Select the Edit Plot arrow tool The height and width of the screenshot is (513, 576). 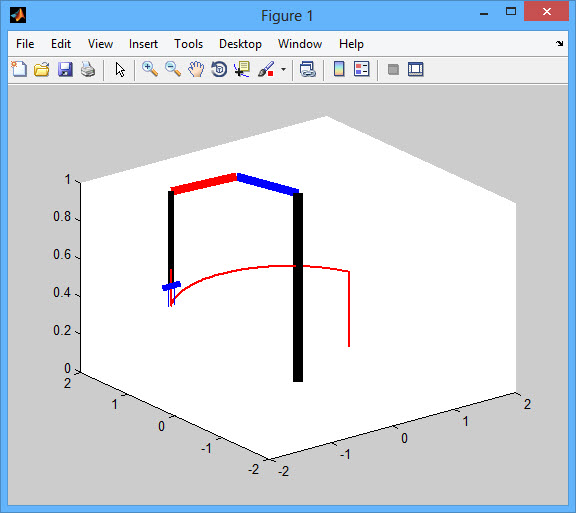pos(120,69)
